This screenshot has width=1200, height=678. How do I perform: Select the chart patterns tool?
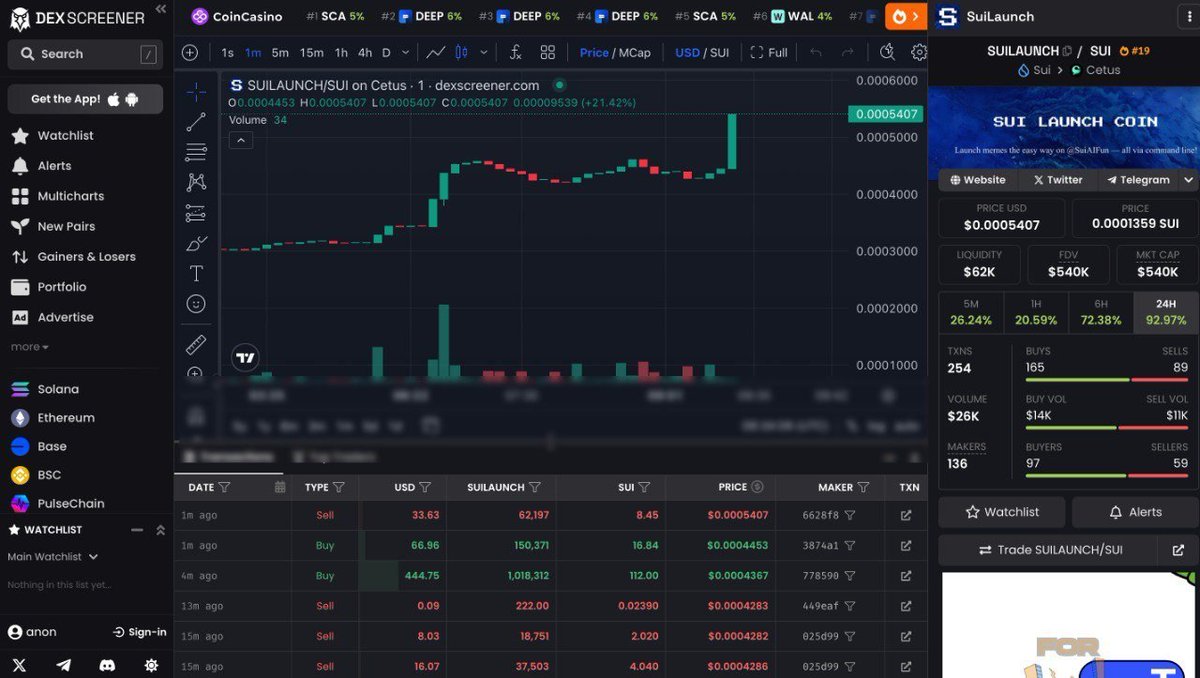tap(196, 182)
